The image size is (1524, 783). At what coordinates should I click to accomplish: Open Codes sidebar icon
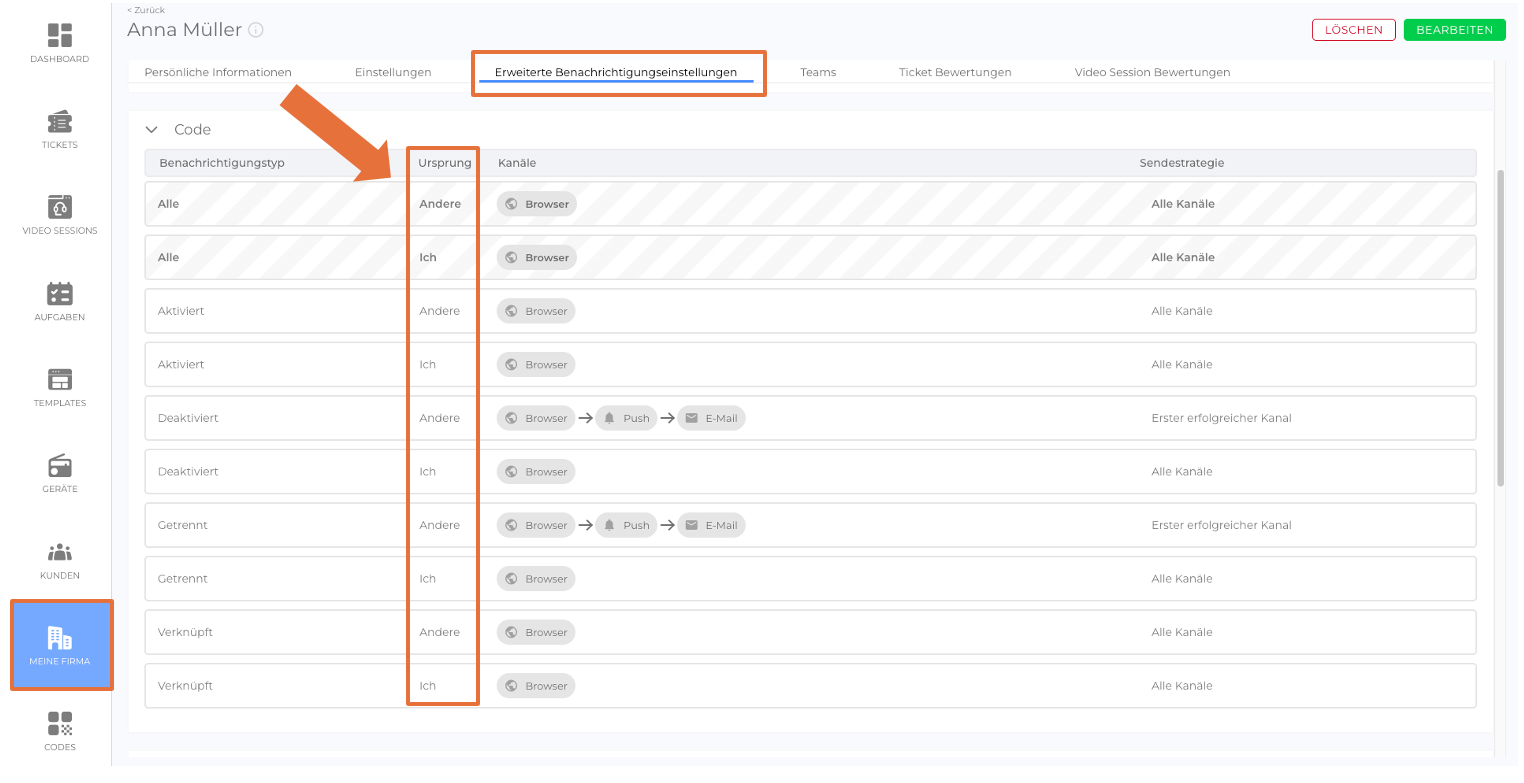point(60,724)
